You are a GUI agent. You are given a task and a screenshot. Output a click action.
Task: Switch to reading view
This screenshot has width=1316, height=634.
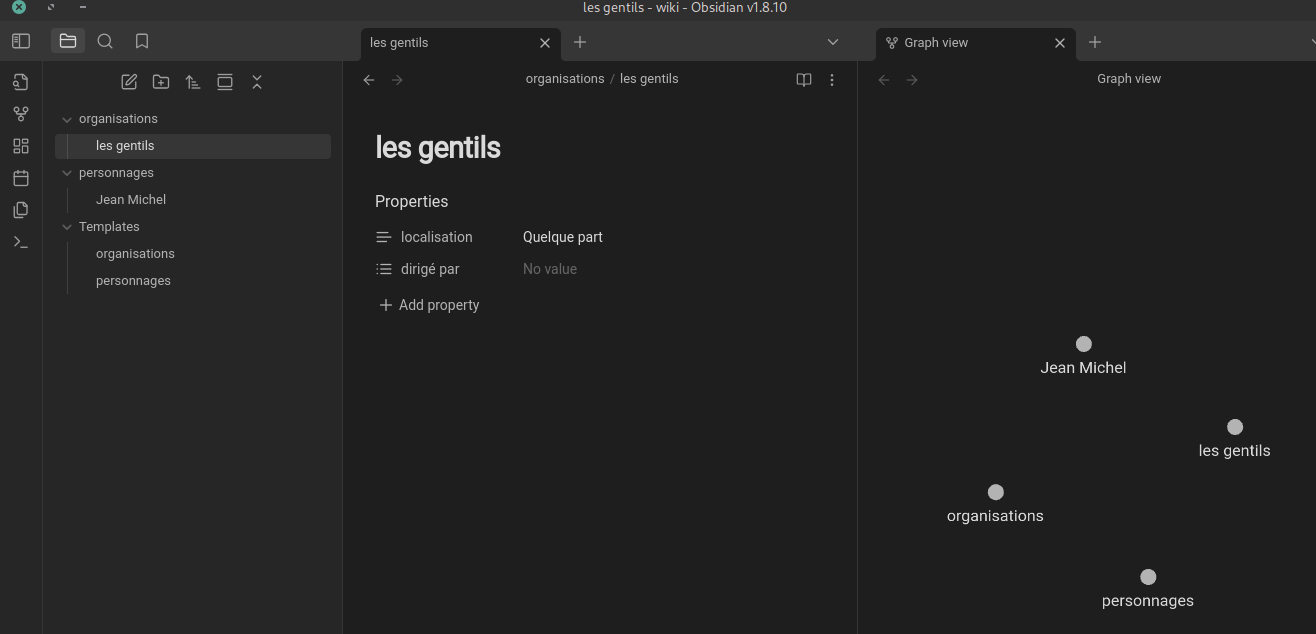(x=803, y=80)
